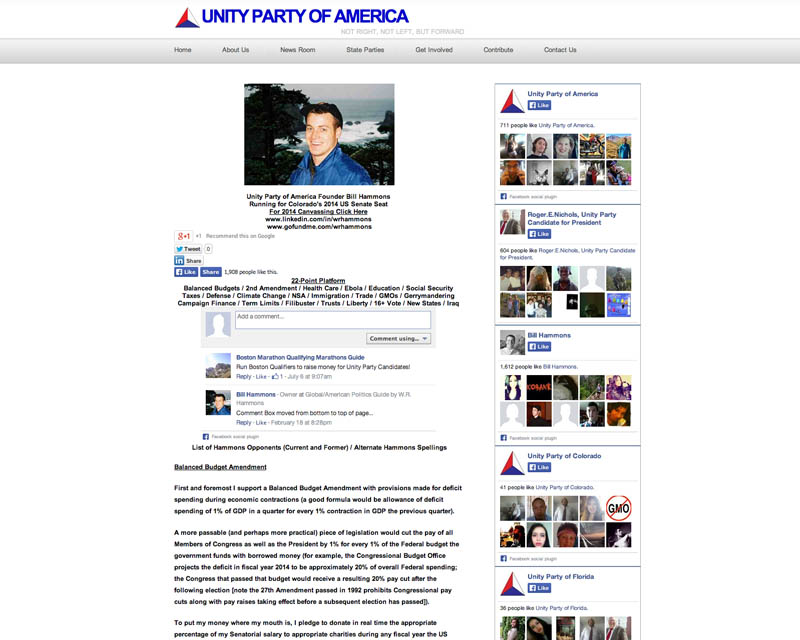Like Unity Party of Colorado in sidebar
Viewport: 800px width, 640px height.
pos(539,467)
